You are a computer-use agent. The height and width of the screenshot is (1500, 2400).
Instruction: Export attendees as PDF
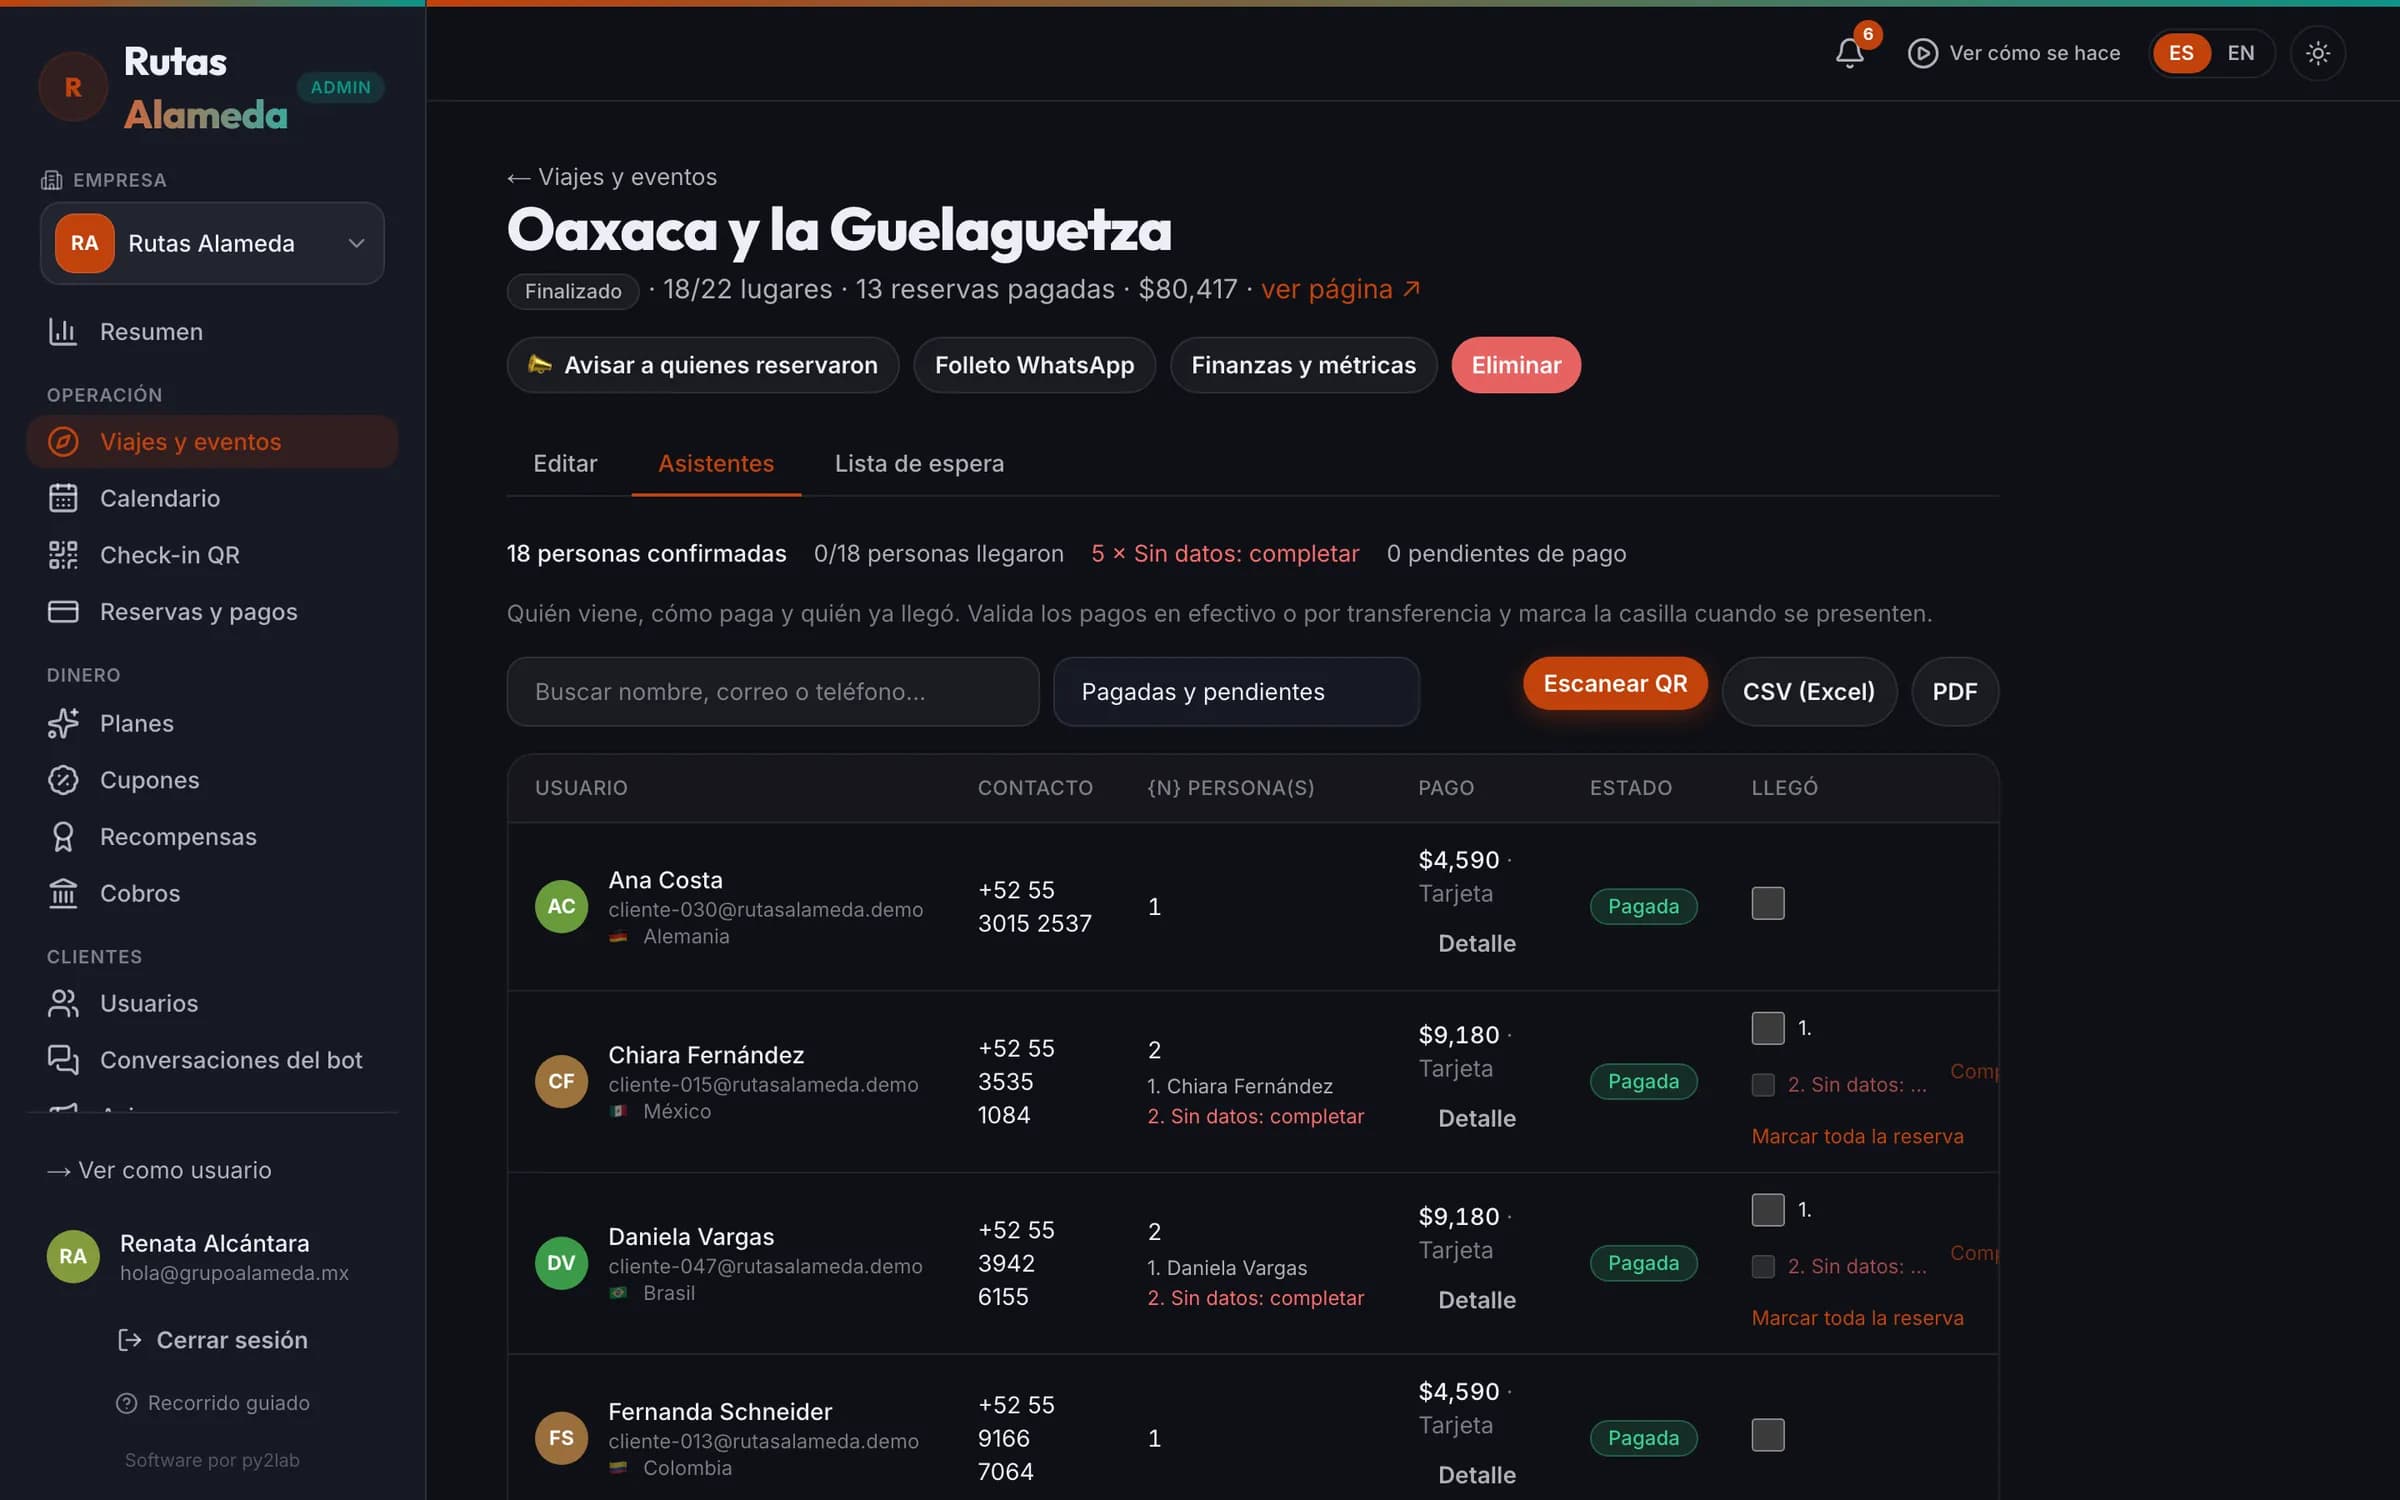[1954, 691]
